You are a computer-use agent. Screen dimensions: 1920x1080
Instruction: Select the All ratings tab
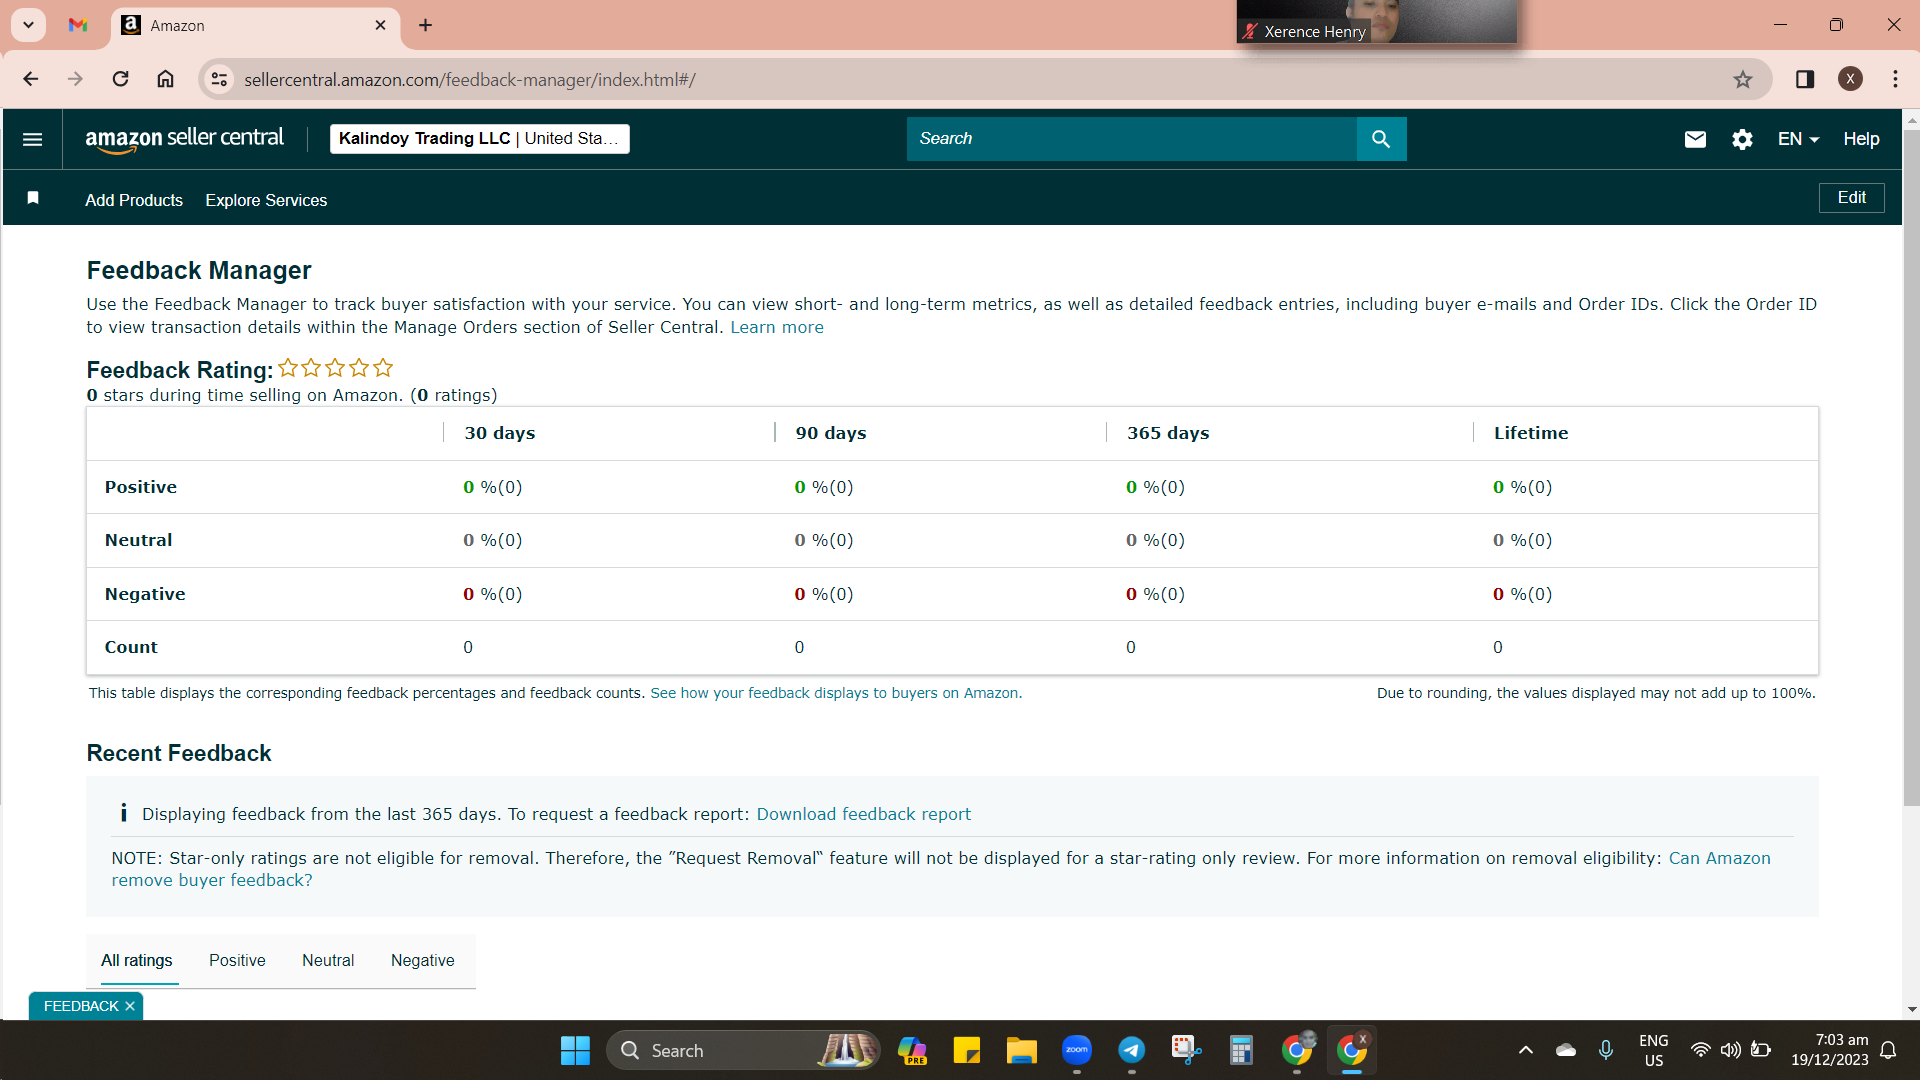pyautogui.click(x=136, y=960)
